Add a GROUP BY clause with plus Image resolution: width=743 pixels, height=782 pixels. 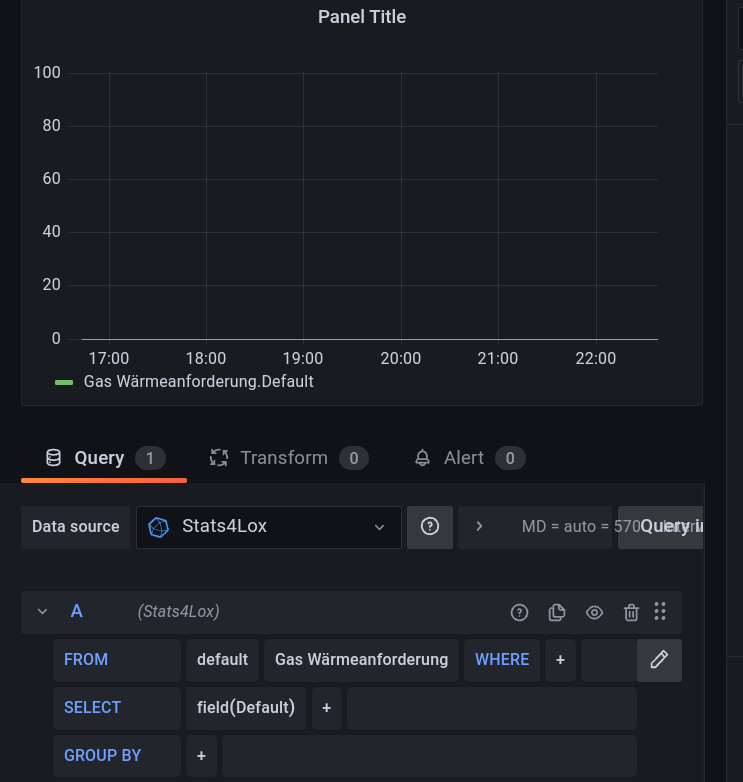click(x=201, y=756)
